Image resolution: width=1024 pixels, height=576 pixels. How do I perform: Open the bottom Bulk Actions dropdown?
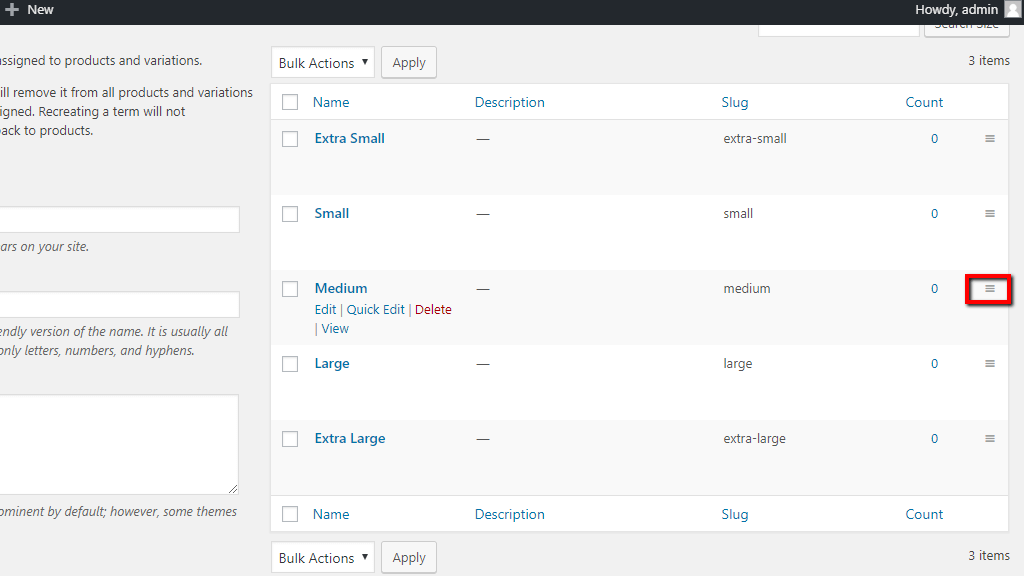323,558
